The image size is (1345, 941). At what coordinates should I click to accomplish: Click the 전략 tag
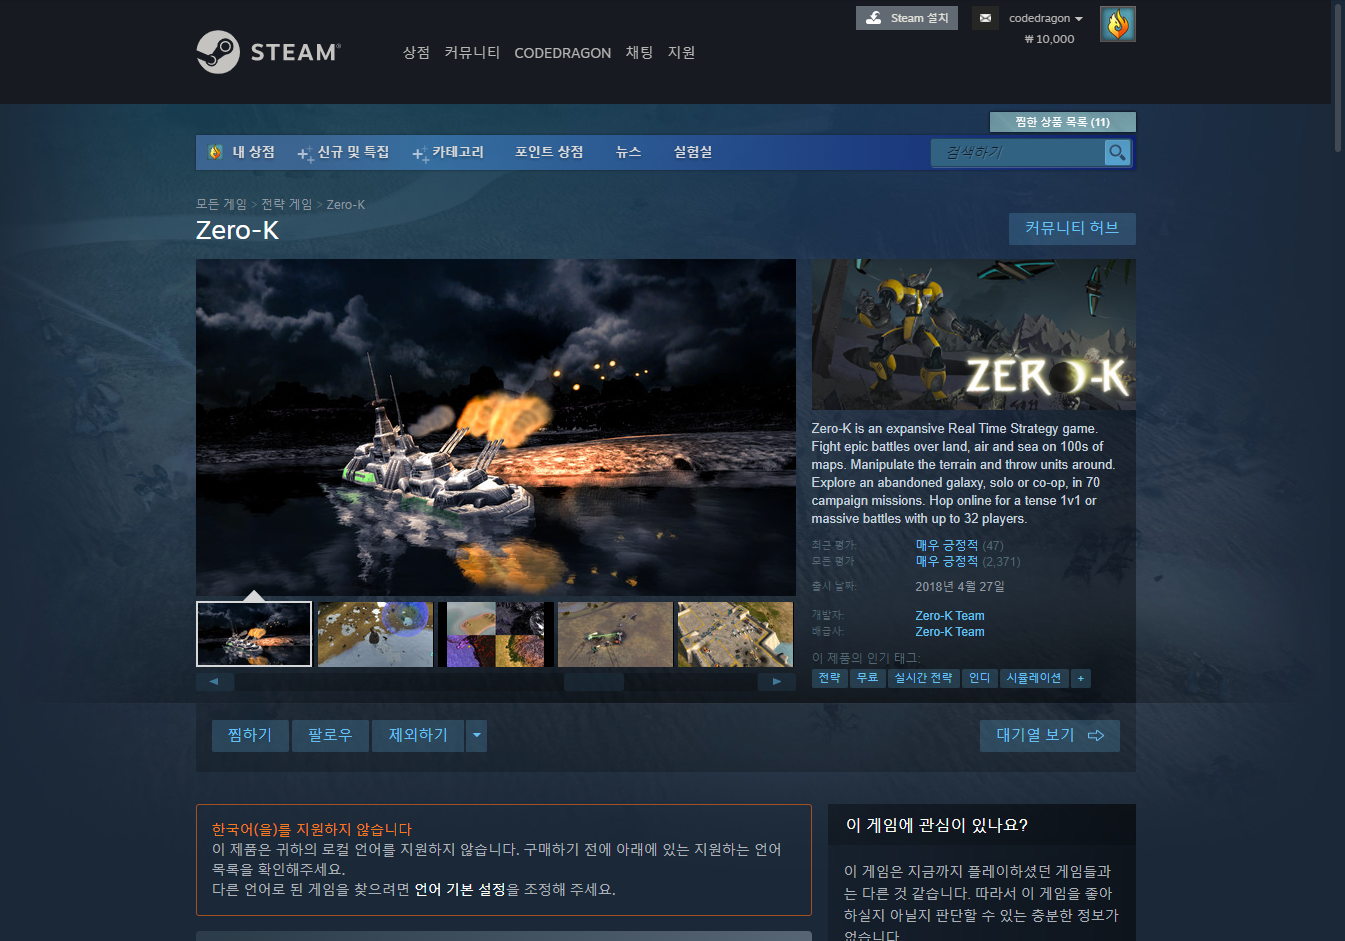coord(829,678)
